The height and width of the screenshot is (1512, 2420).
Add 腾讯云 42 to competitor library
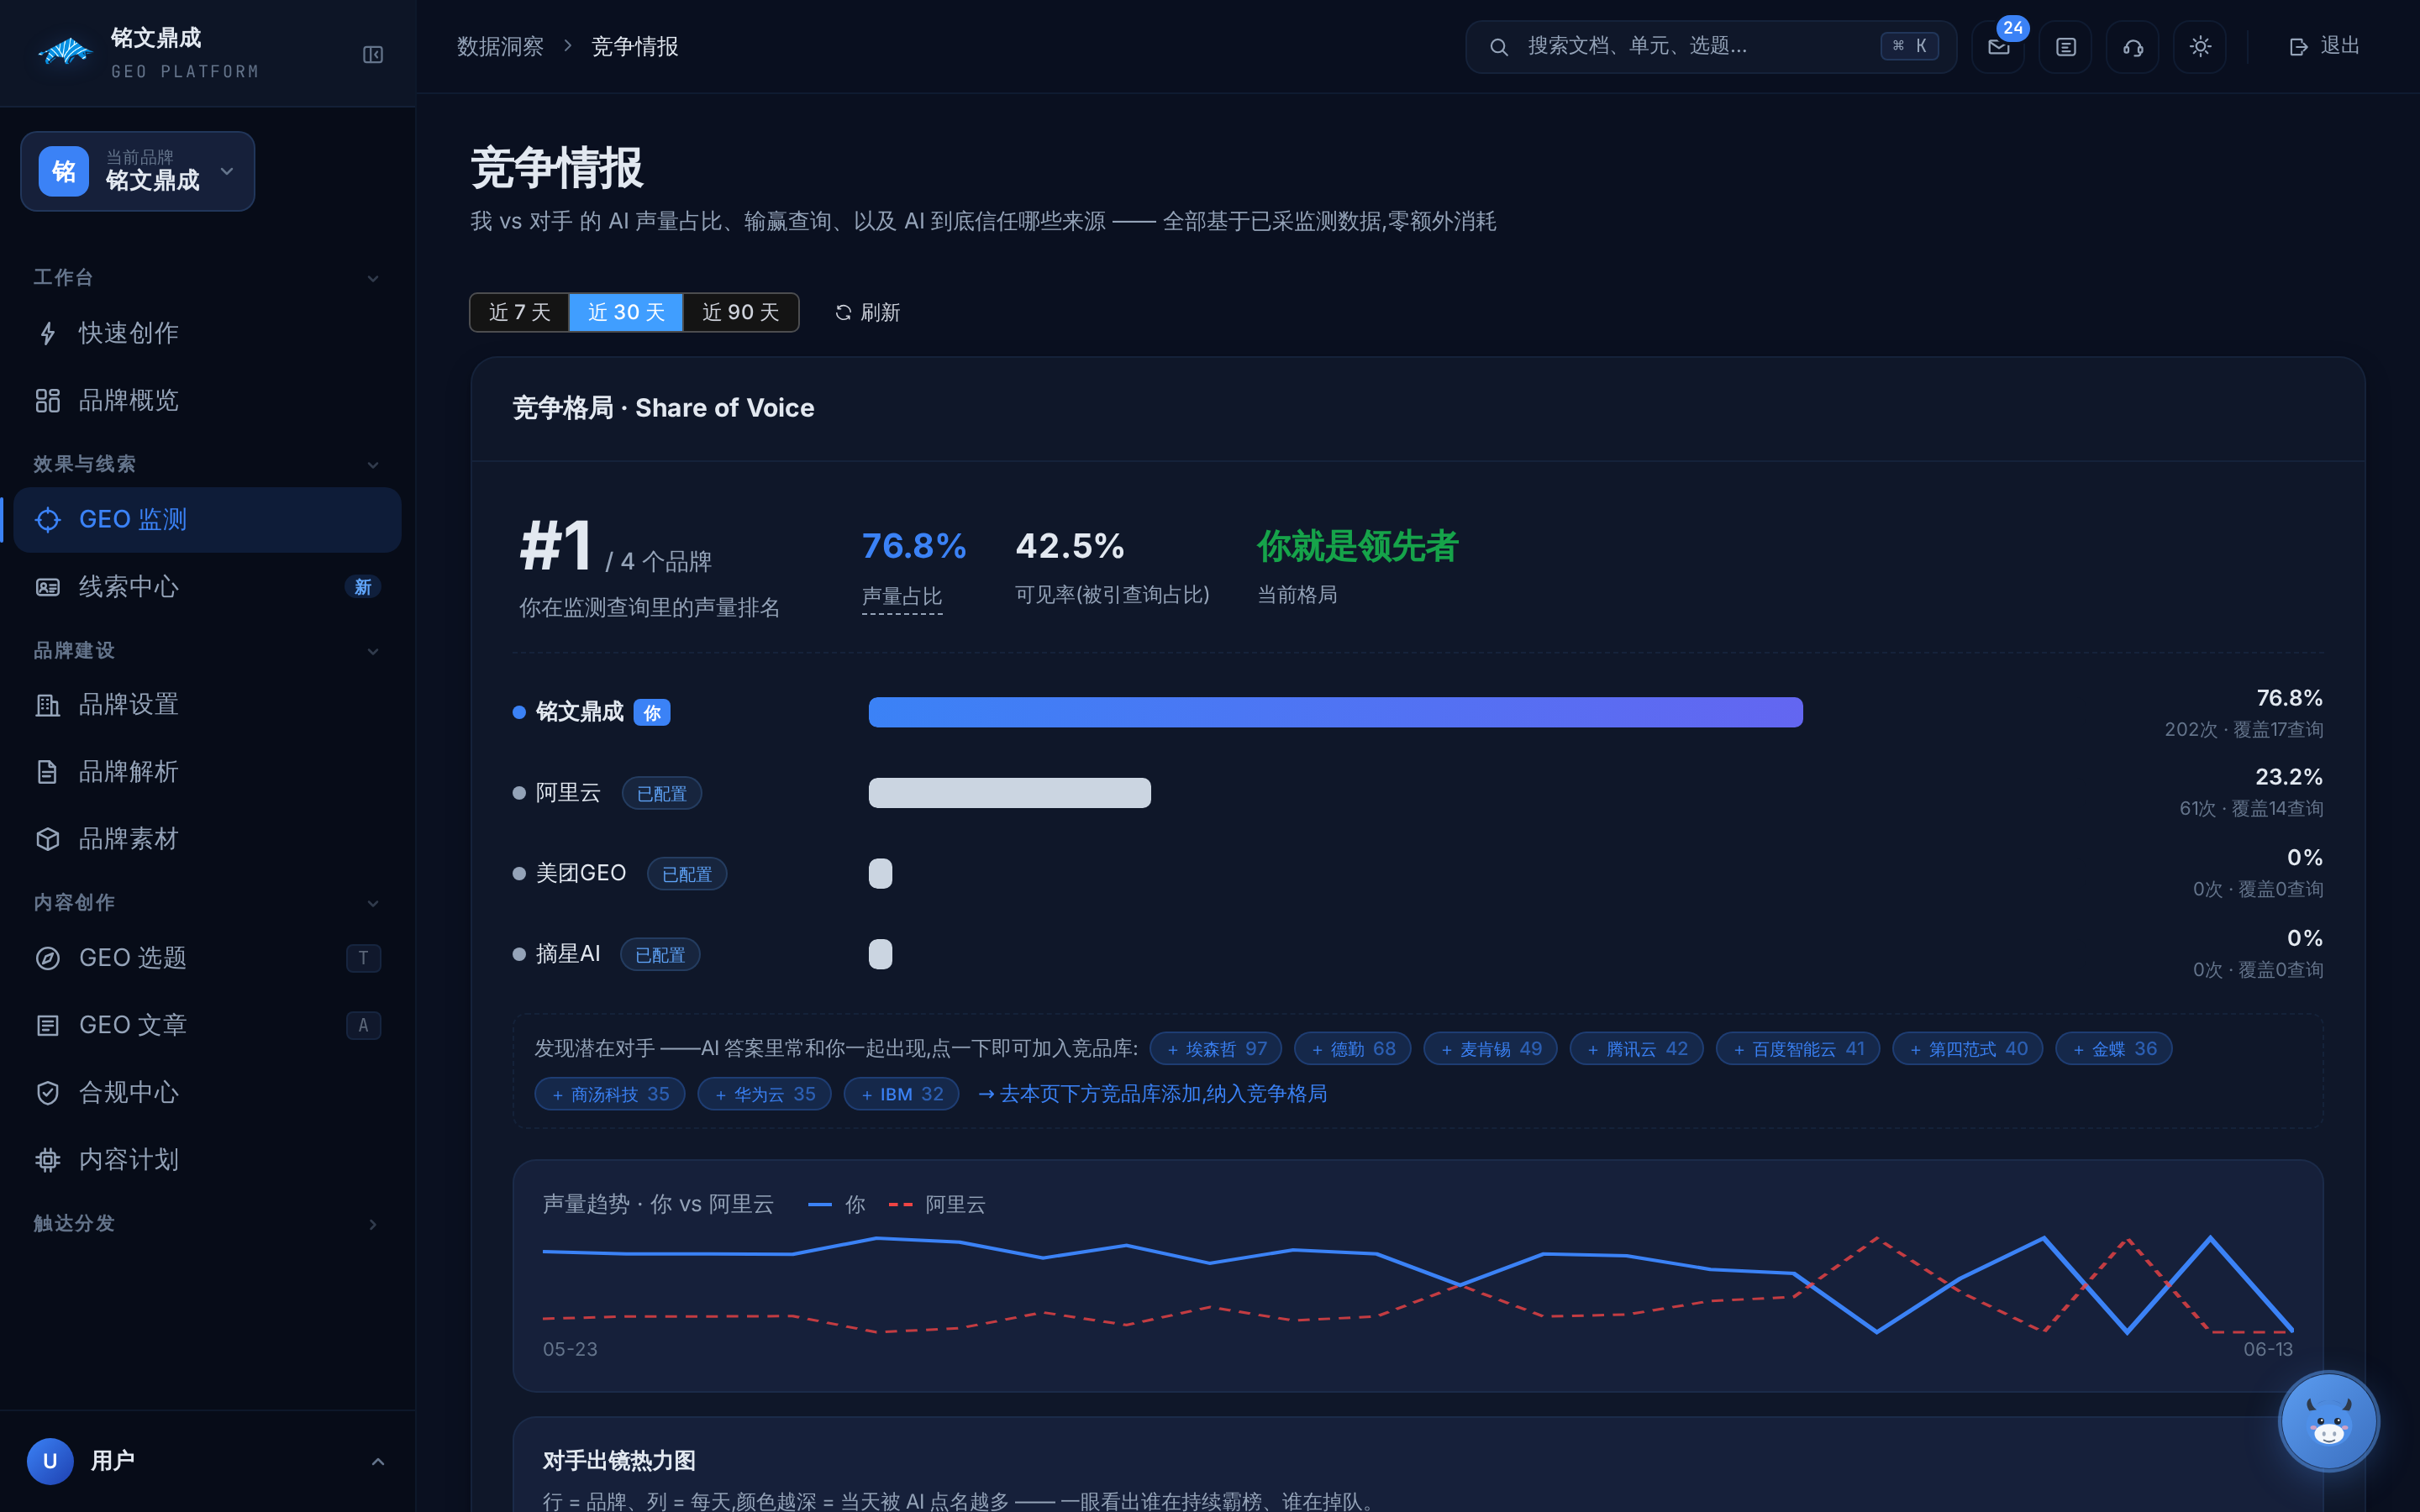point(1636,1049)
